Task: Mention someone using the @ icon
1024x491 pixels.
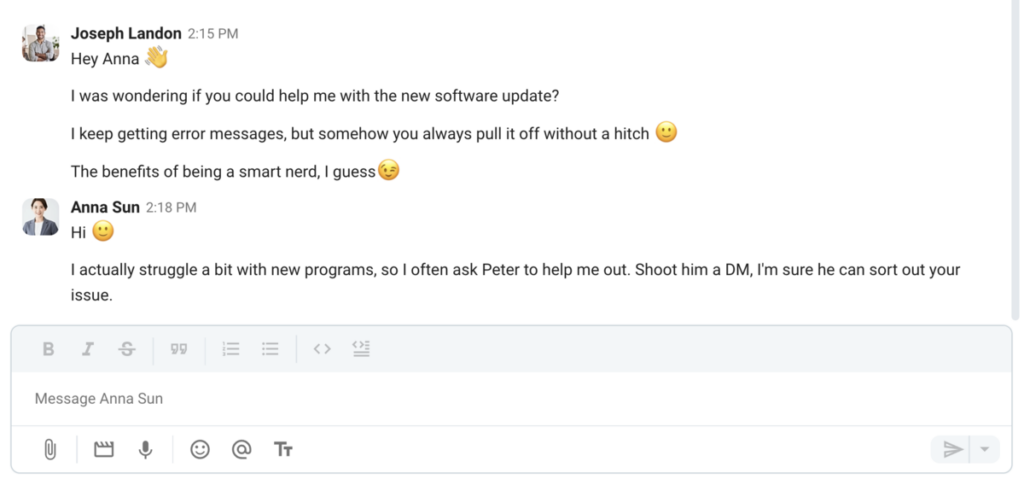Action: 241,450
